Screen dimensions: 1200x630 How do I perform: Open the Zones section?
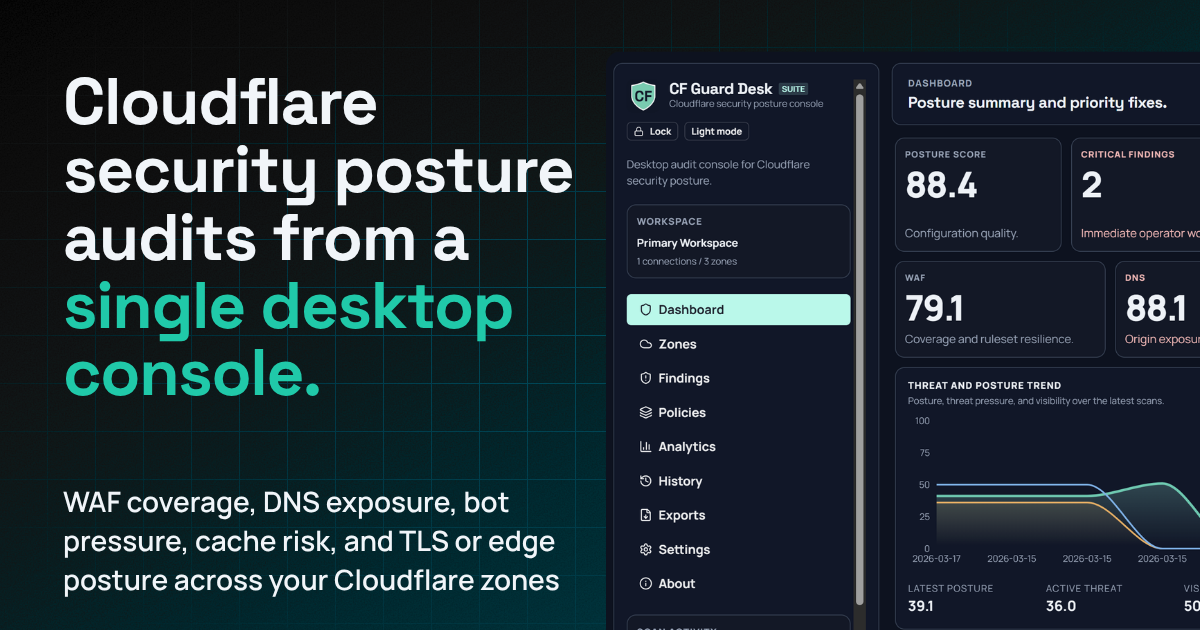tap(739, 344)
